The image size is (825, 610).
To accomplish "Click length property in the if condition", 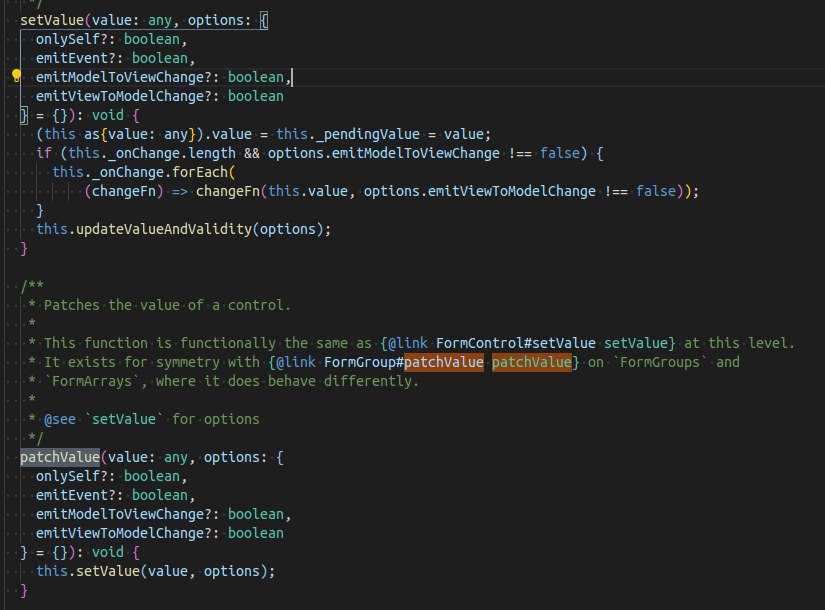I will (x=212, y=153).
